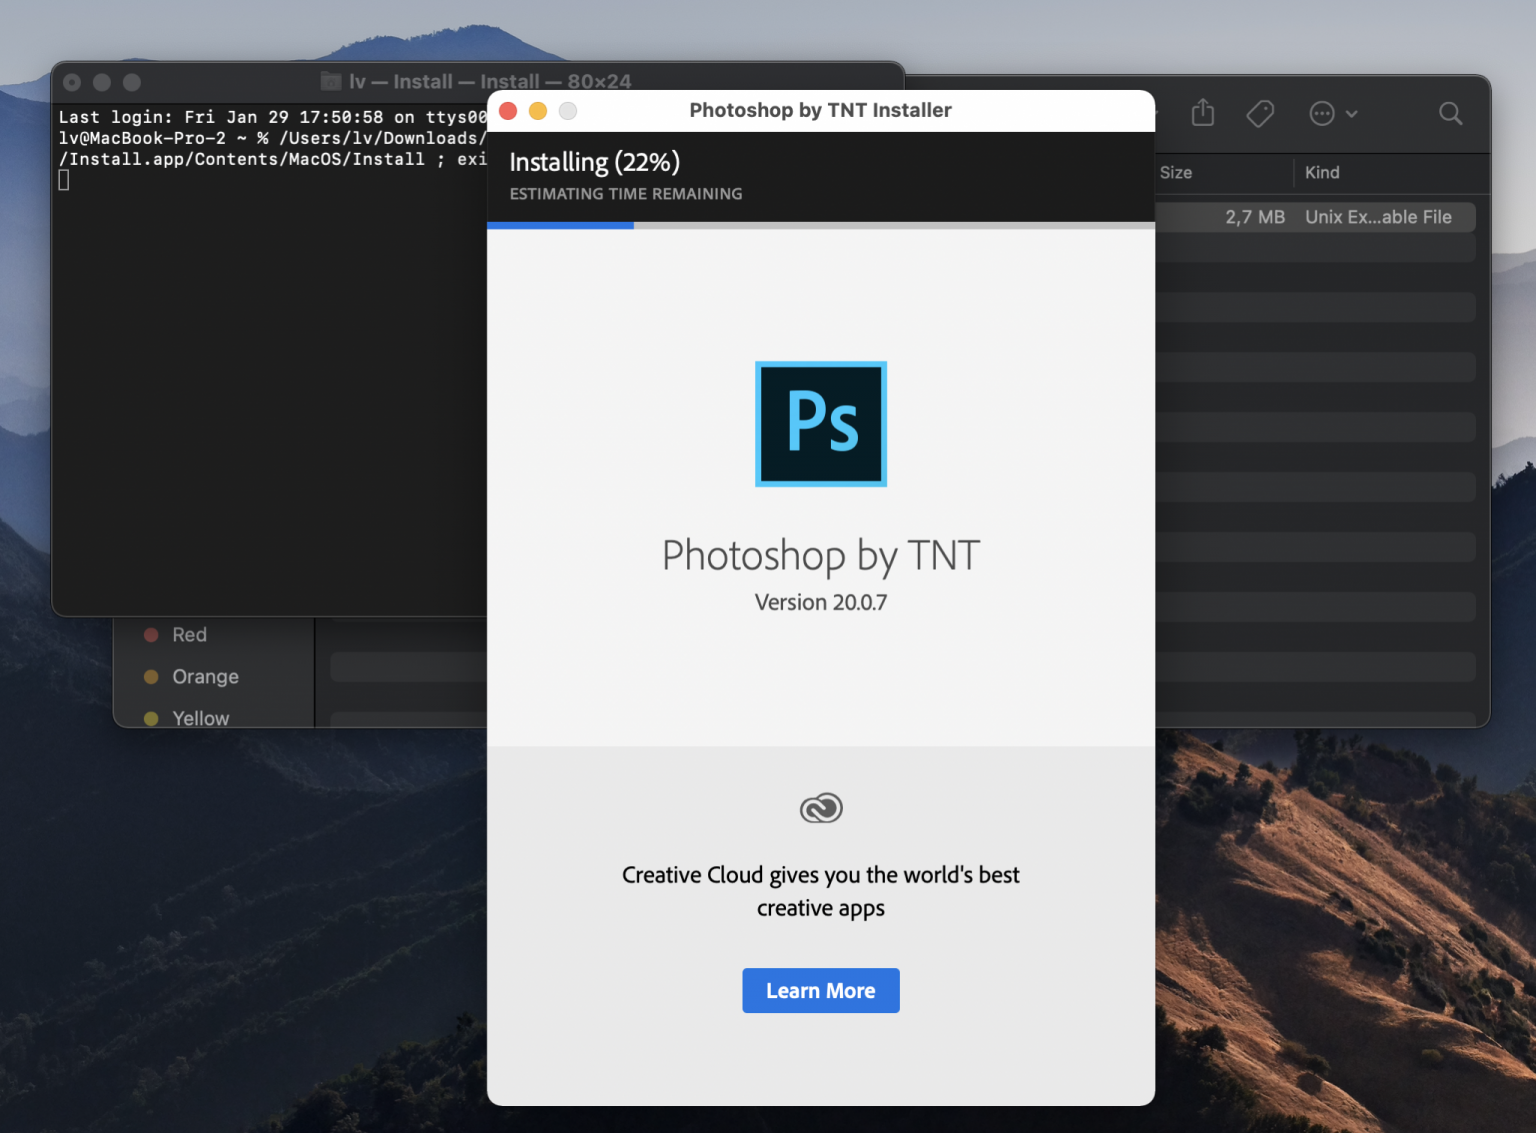Click 'ESTIMATING TIME REMAINING' text
The height and width of the screenshot is (1133, 1536).
pyautogui.click(x=626, y=194)
